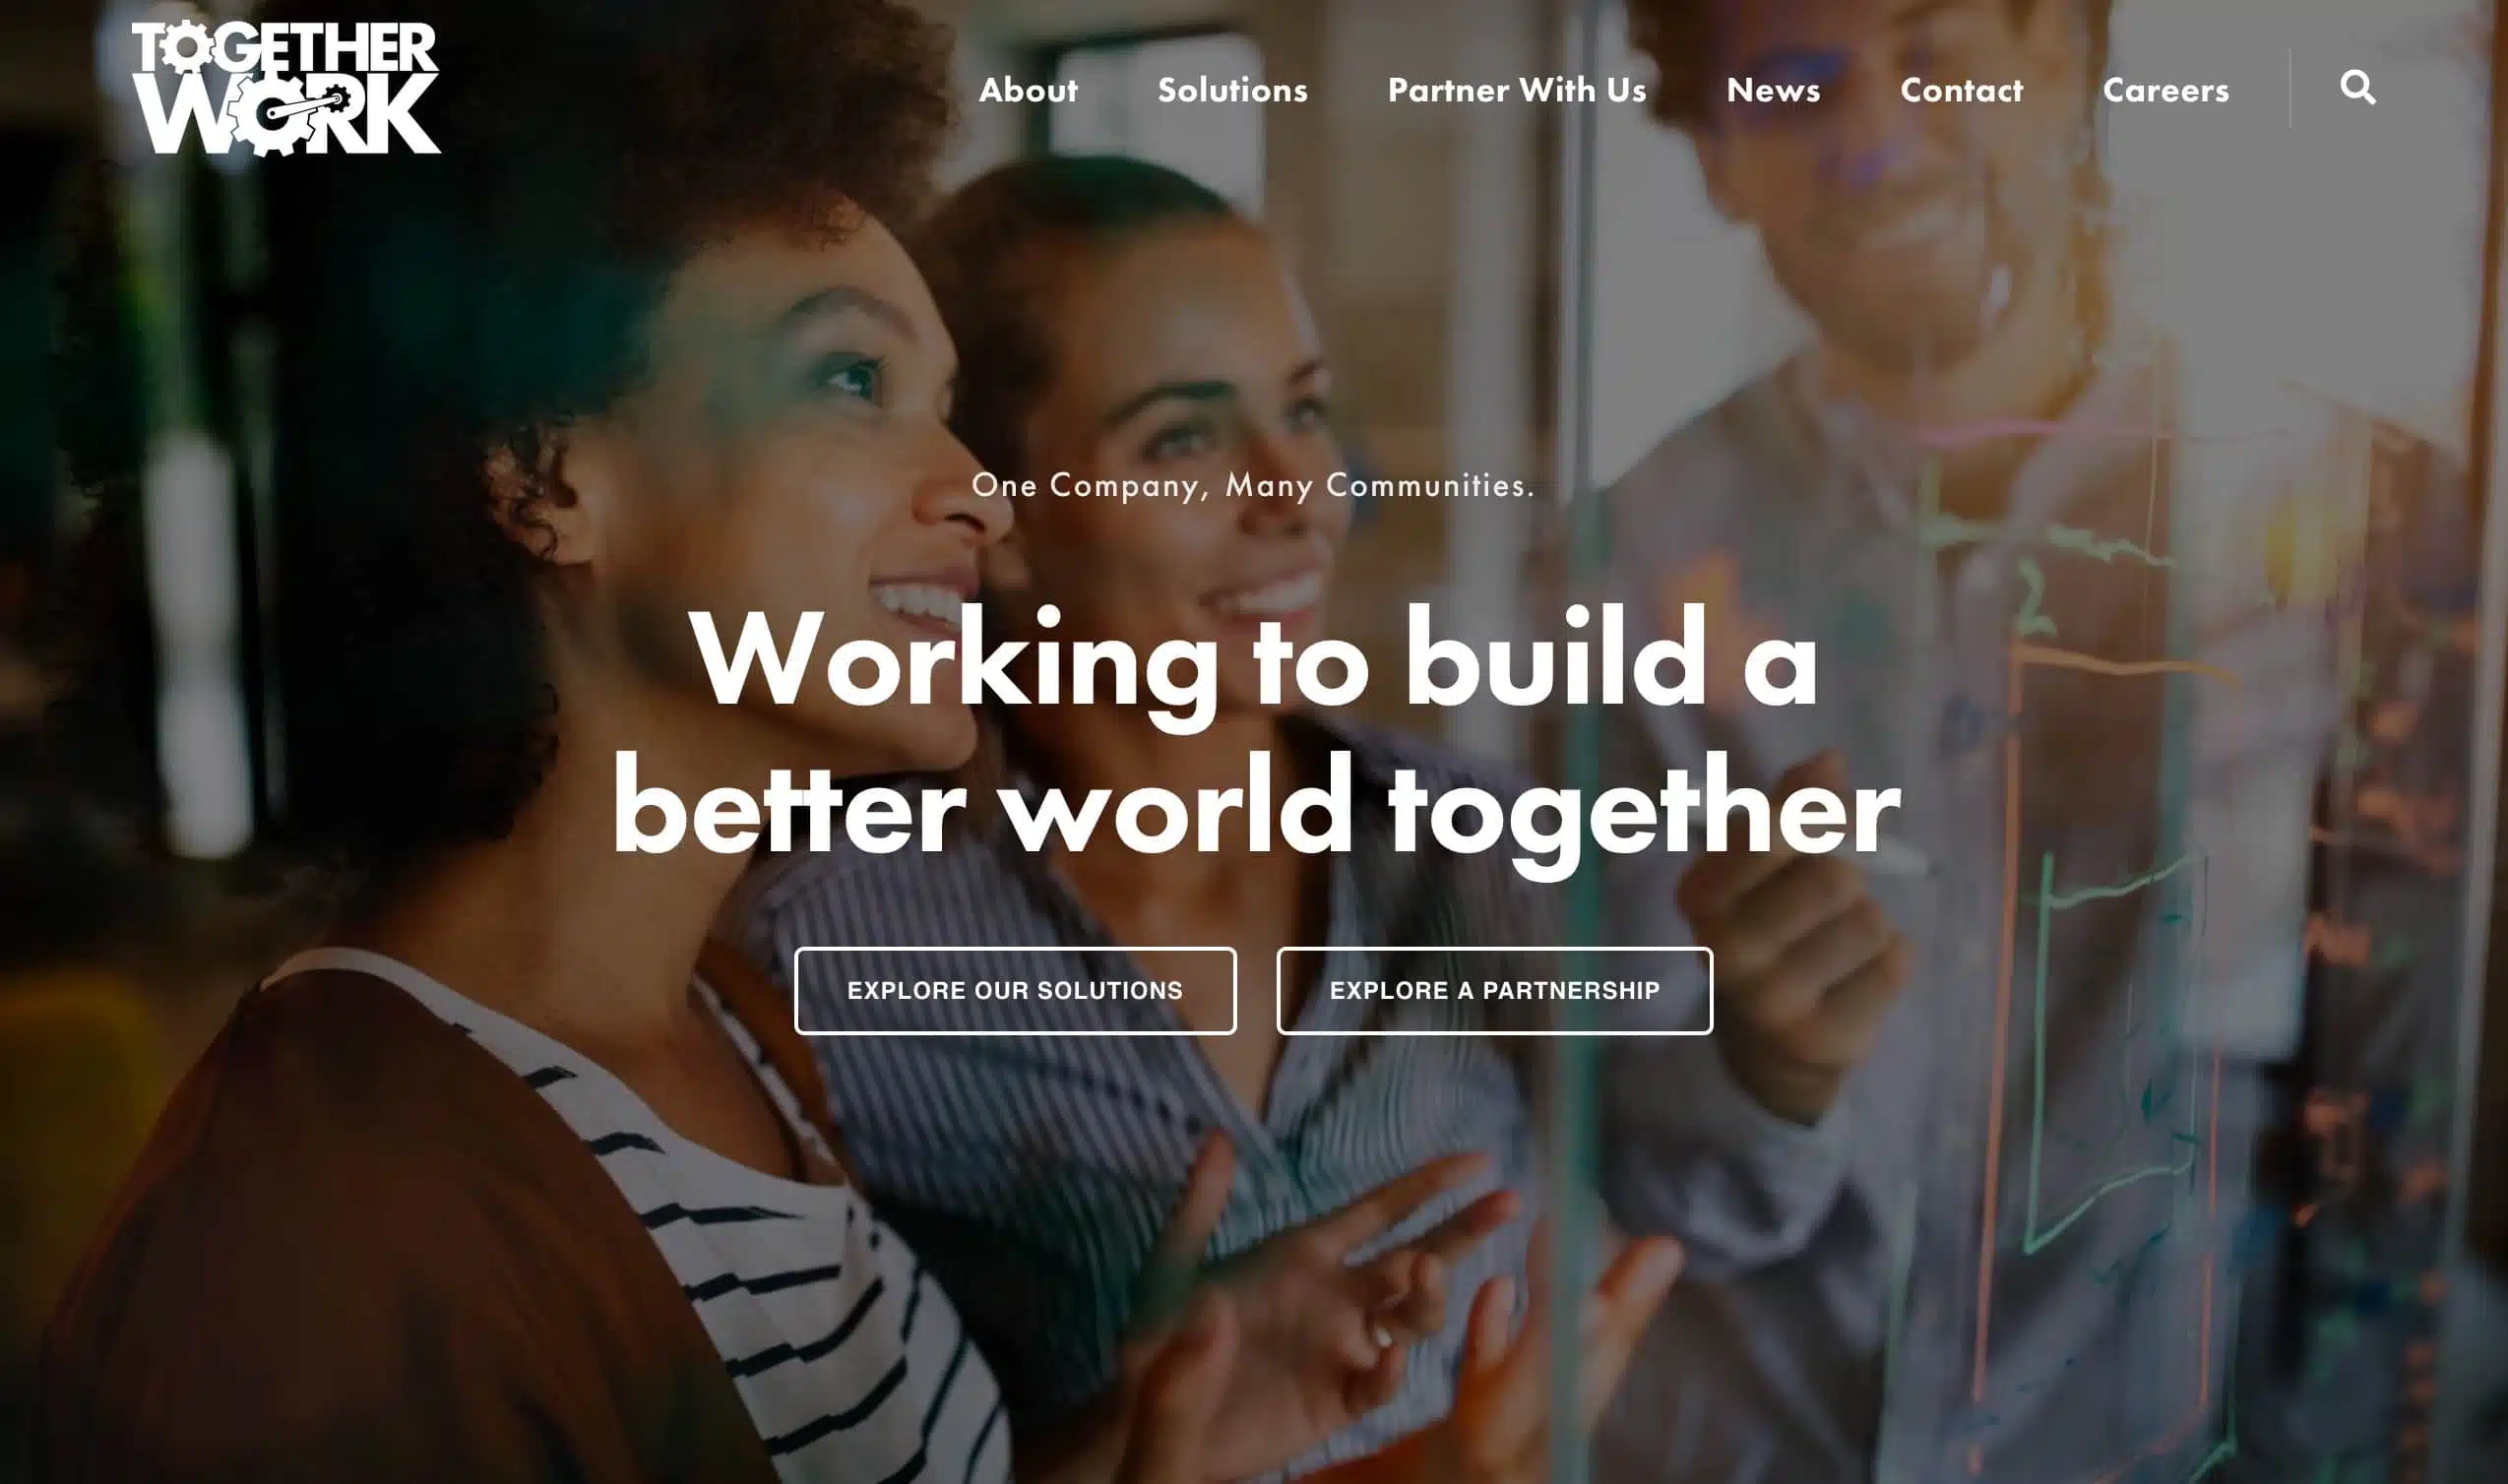Select the hero background image area
2508x1484 pixels.
[1254, 742]
